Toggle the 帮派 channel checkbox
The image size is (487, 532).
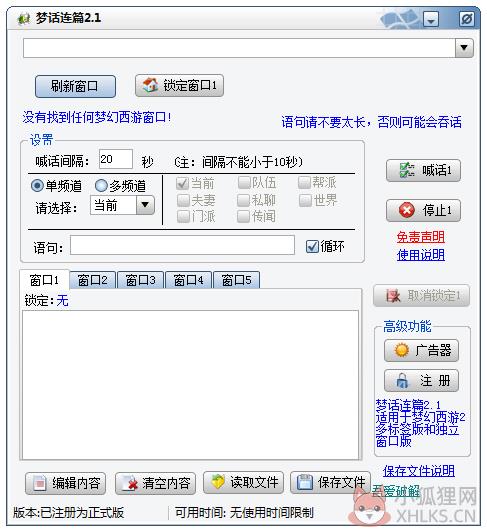(x=304, y=183)
